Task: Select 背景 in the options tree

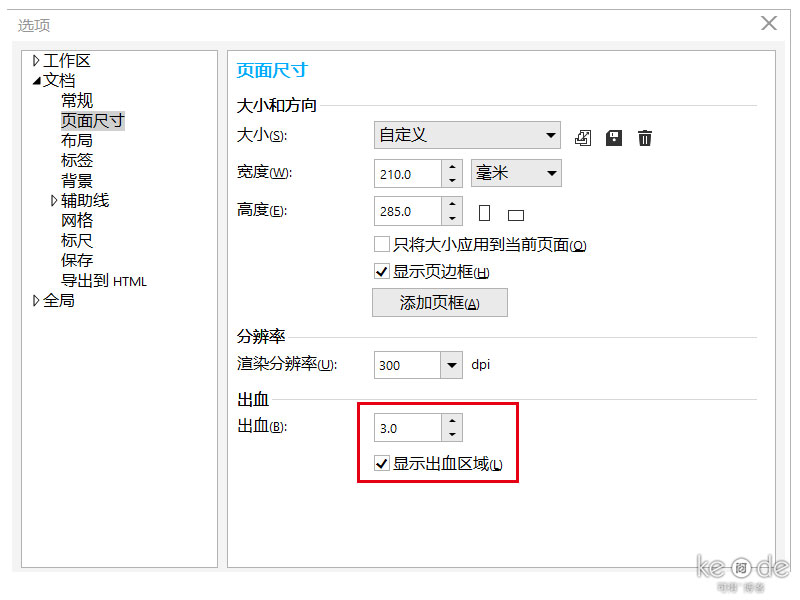Action: [76, 180]
